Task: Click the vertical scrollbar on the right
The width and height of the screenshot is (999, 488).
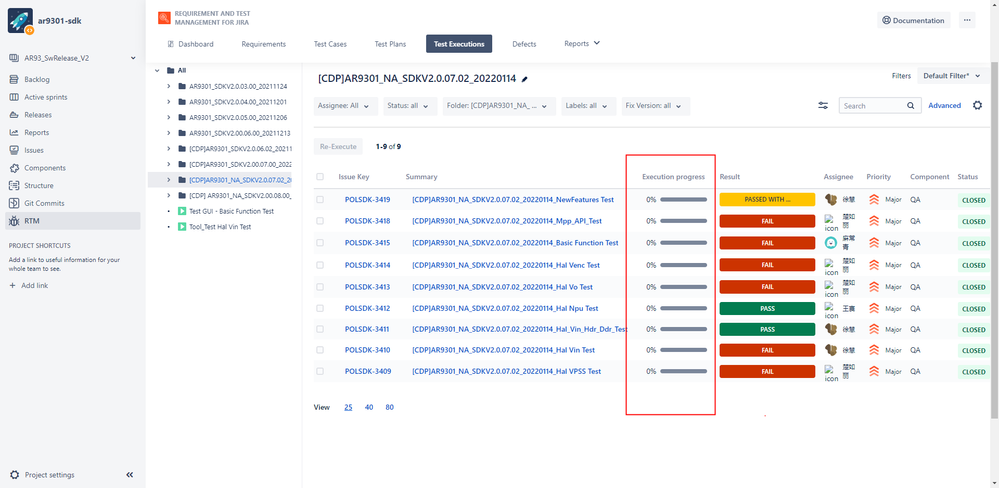Action: pos(995,242)
